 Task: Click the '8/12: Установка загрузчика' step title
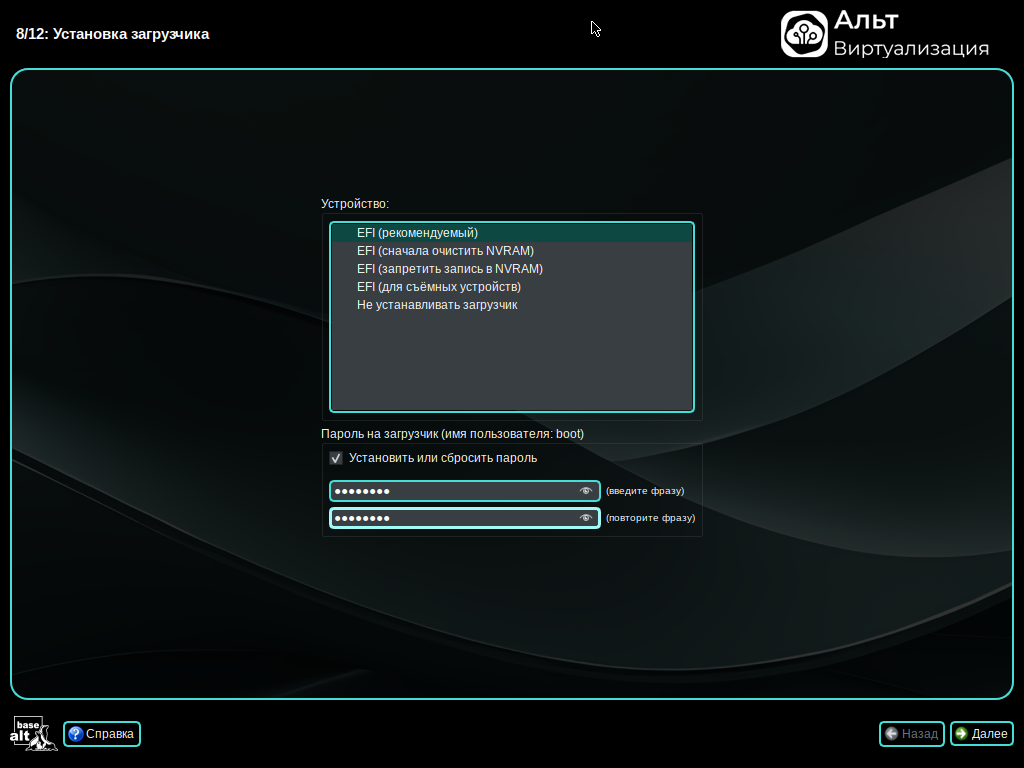pos(113,34)
